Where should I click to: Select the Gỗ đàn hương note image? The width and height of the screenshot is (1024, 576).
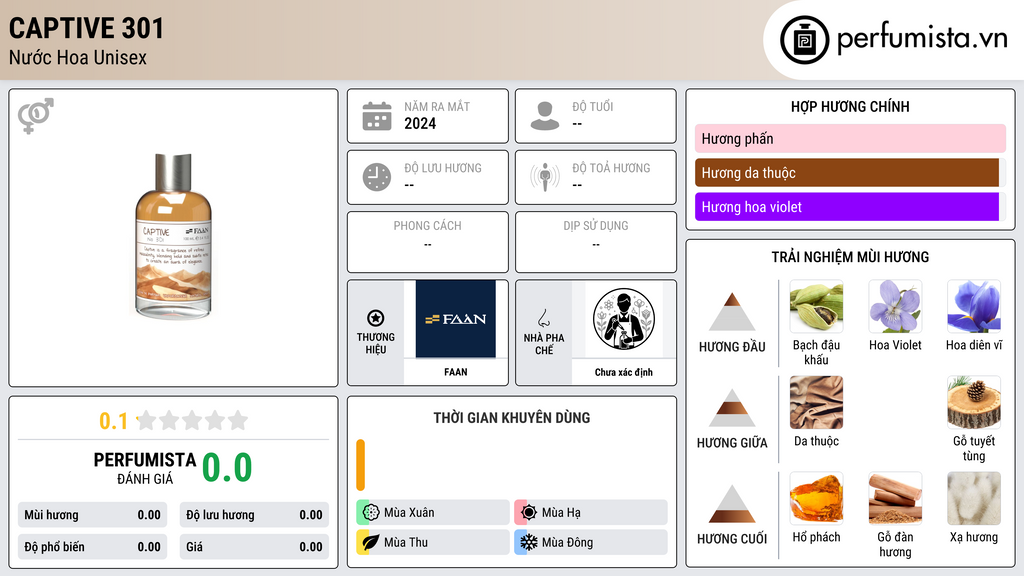pyautogui.click(x=895, y=498)
